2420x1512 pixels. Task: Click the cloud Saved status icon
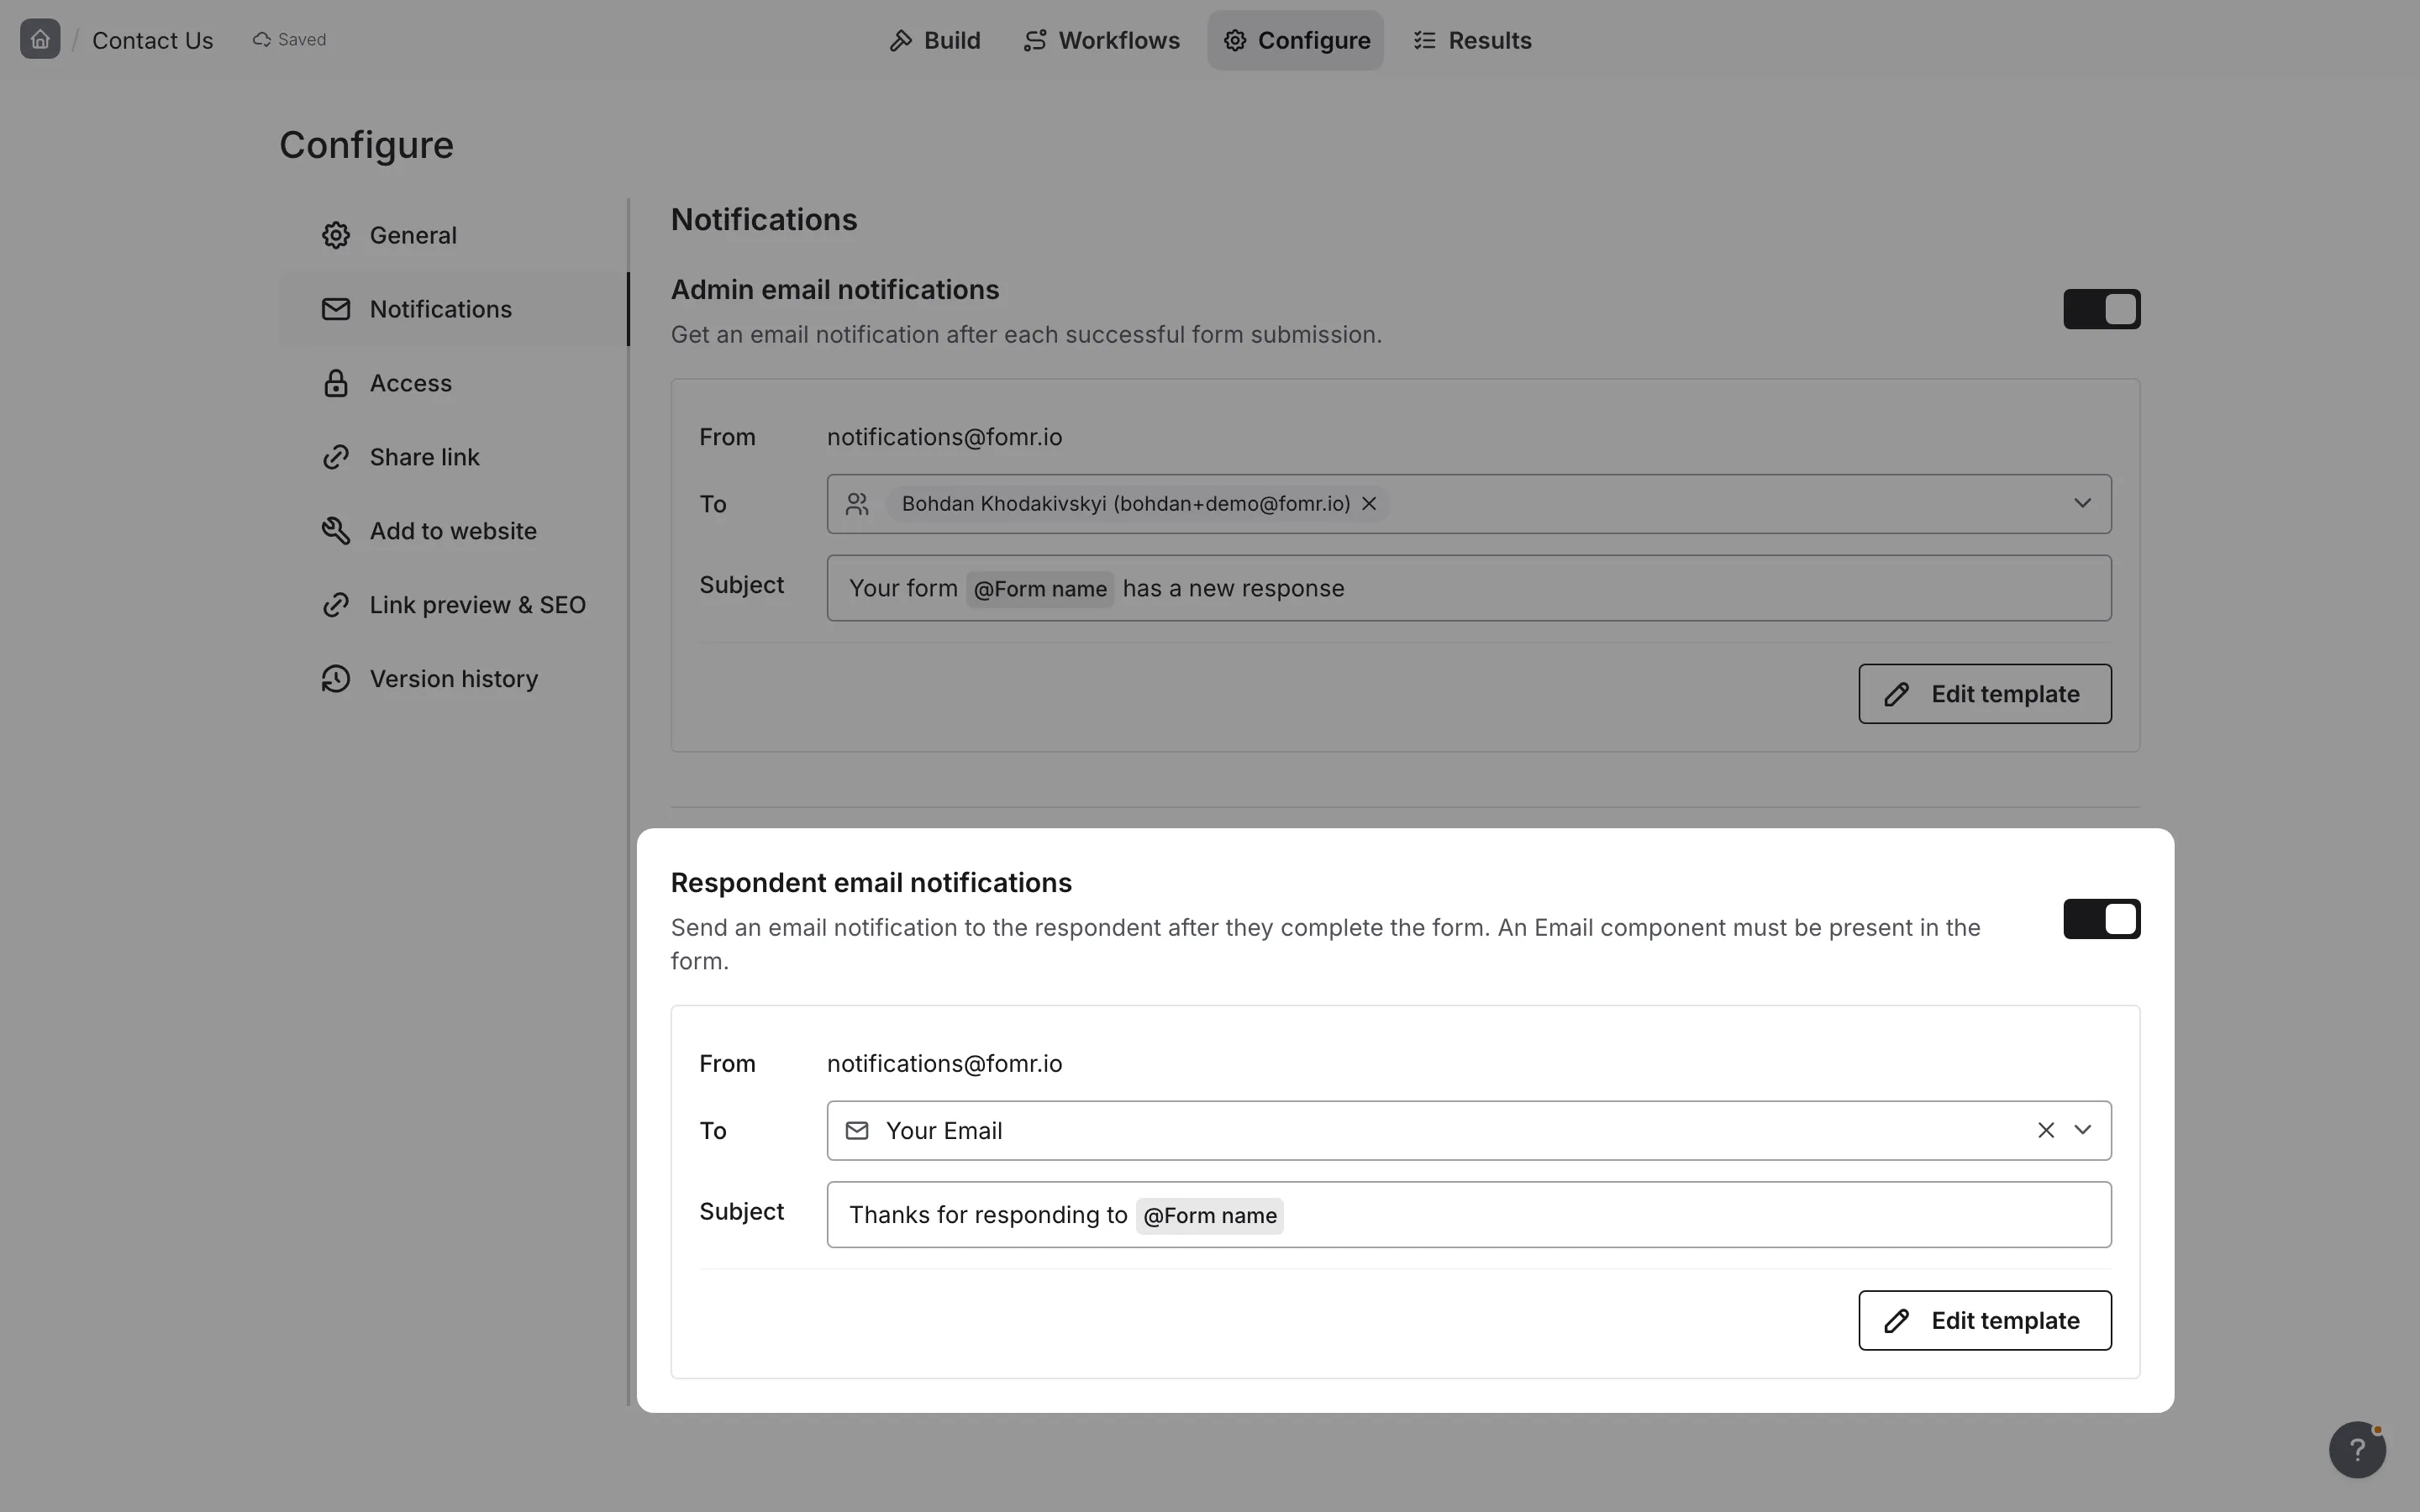point(262,40)
